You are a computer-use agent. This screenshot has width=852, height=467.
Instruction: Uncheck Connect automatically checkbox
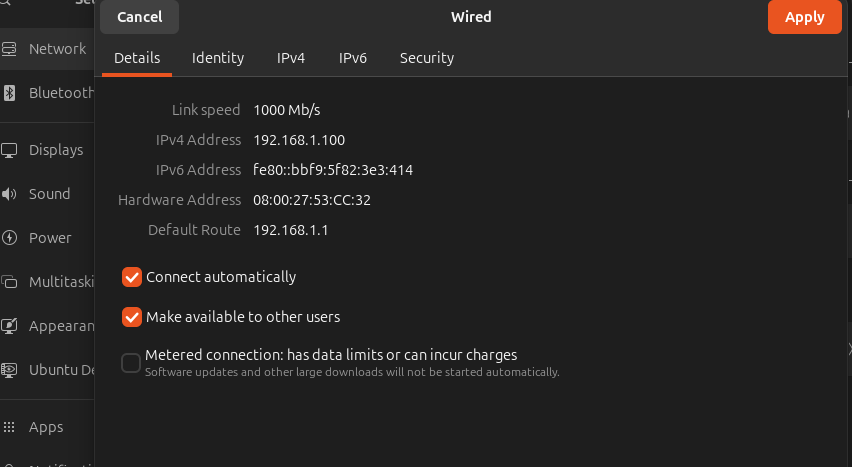point(131,277)
